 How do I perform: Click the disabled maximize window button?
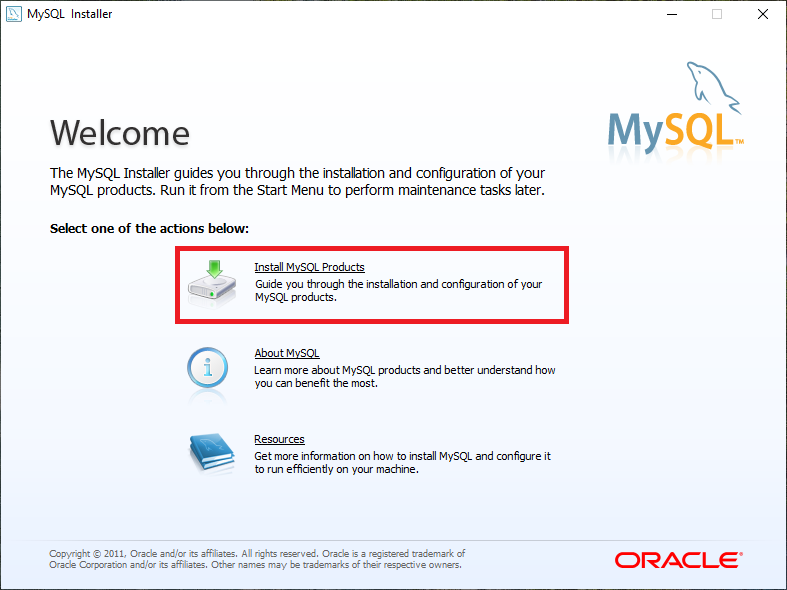717,14
